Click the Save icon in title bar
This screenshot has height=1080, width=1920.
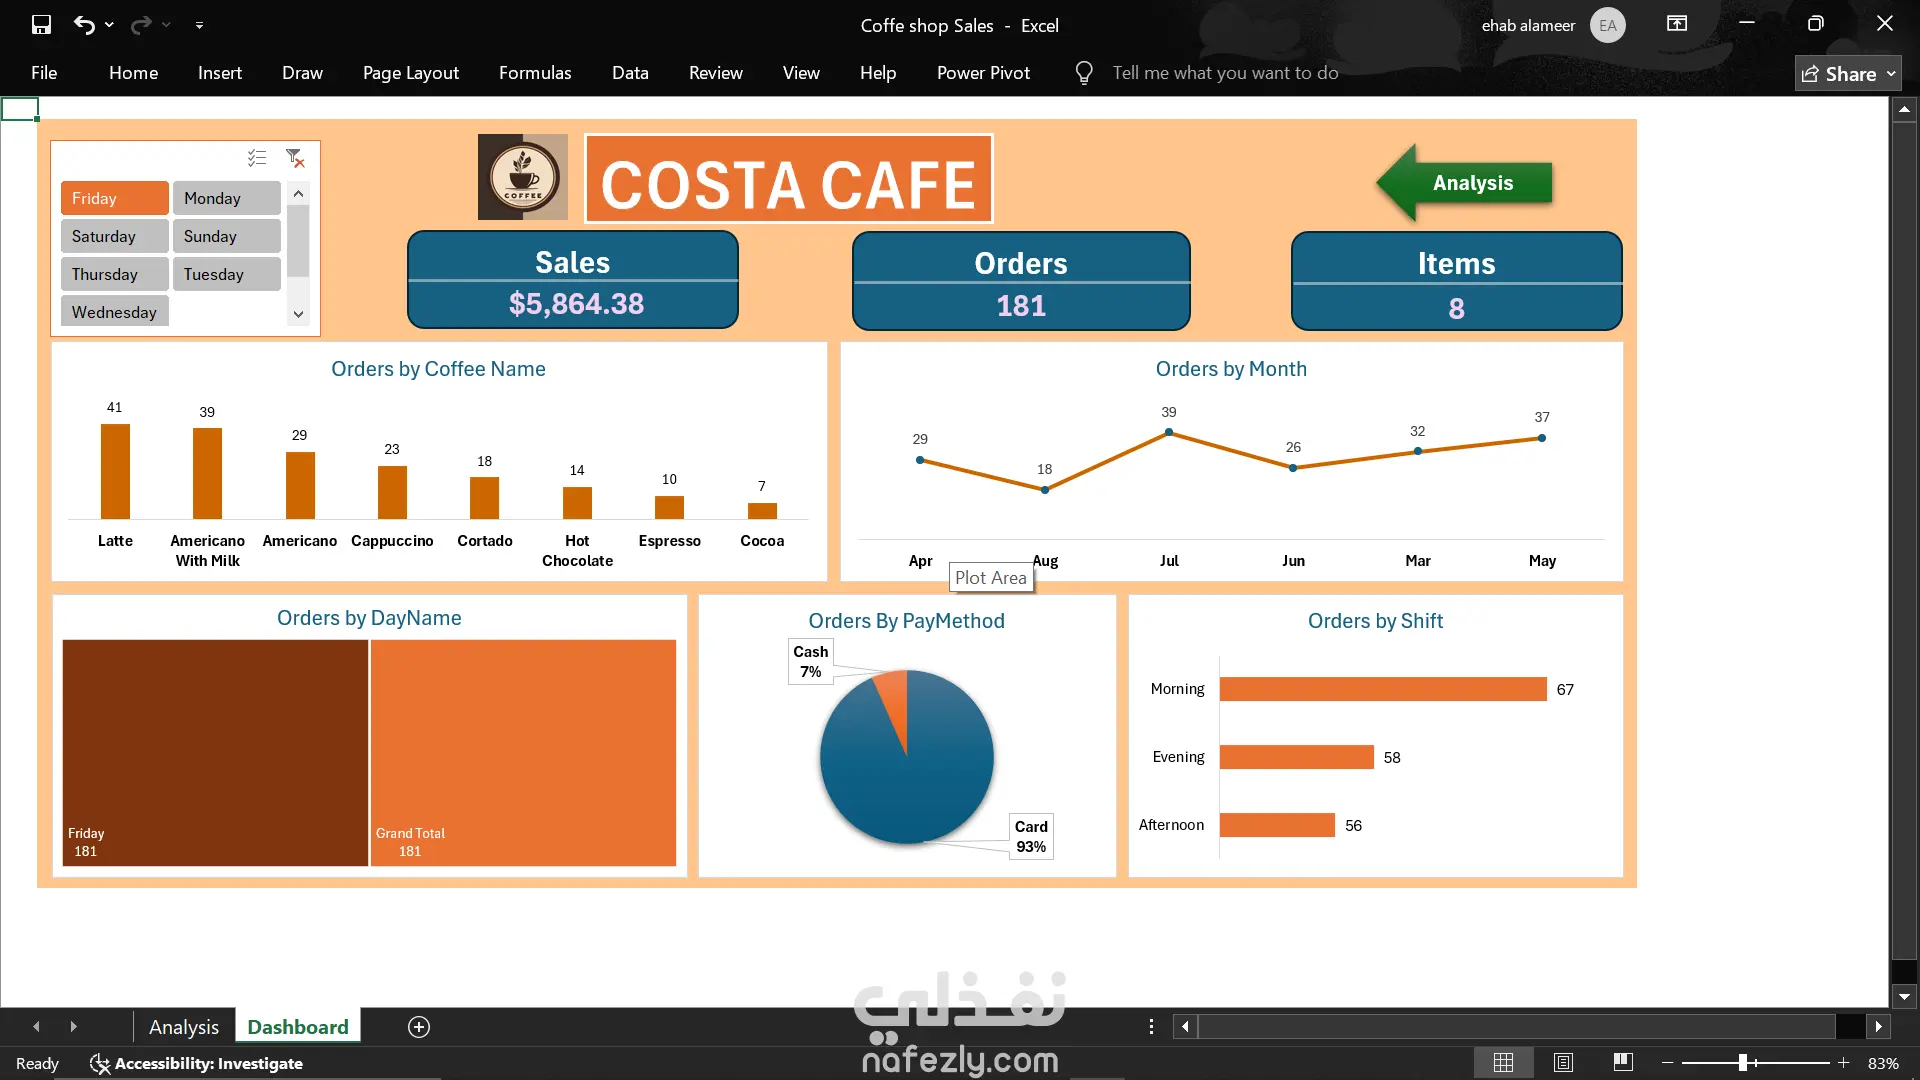(41, 25)
